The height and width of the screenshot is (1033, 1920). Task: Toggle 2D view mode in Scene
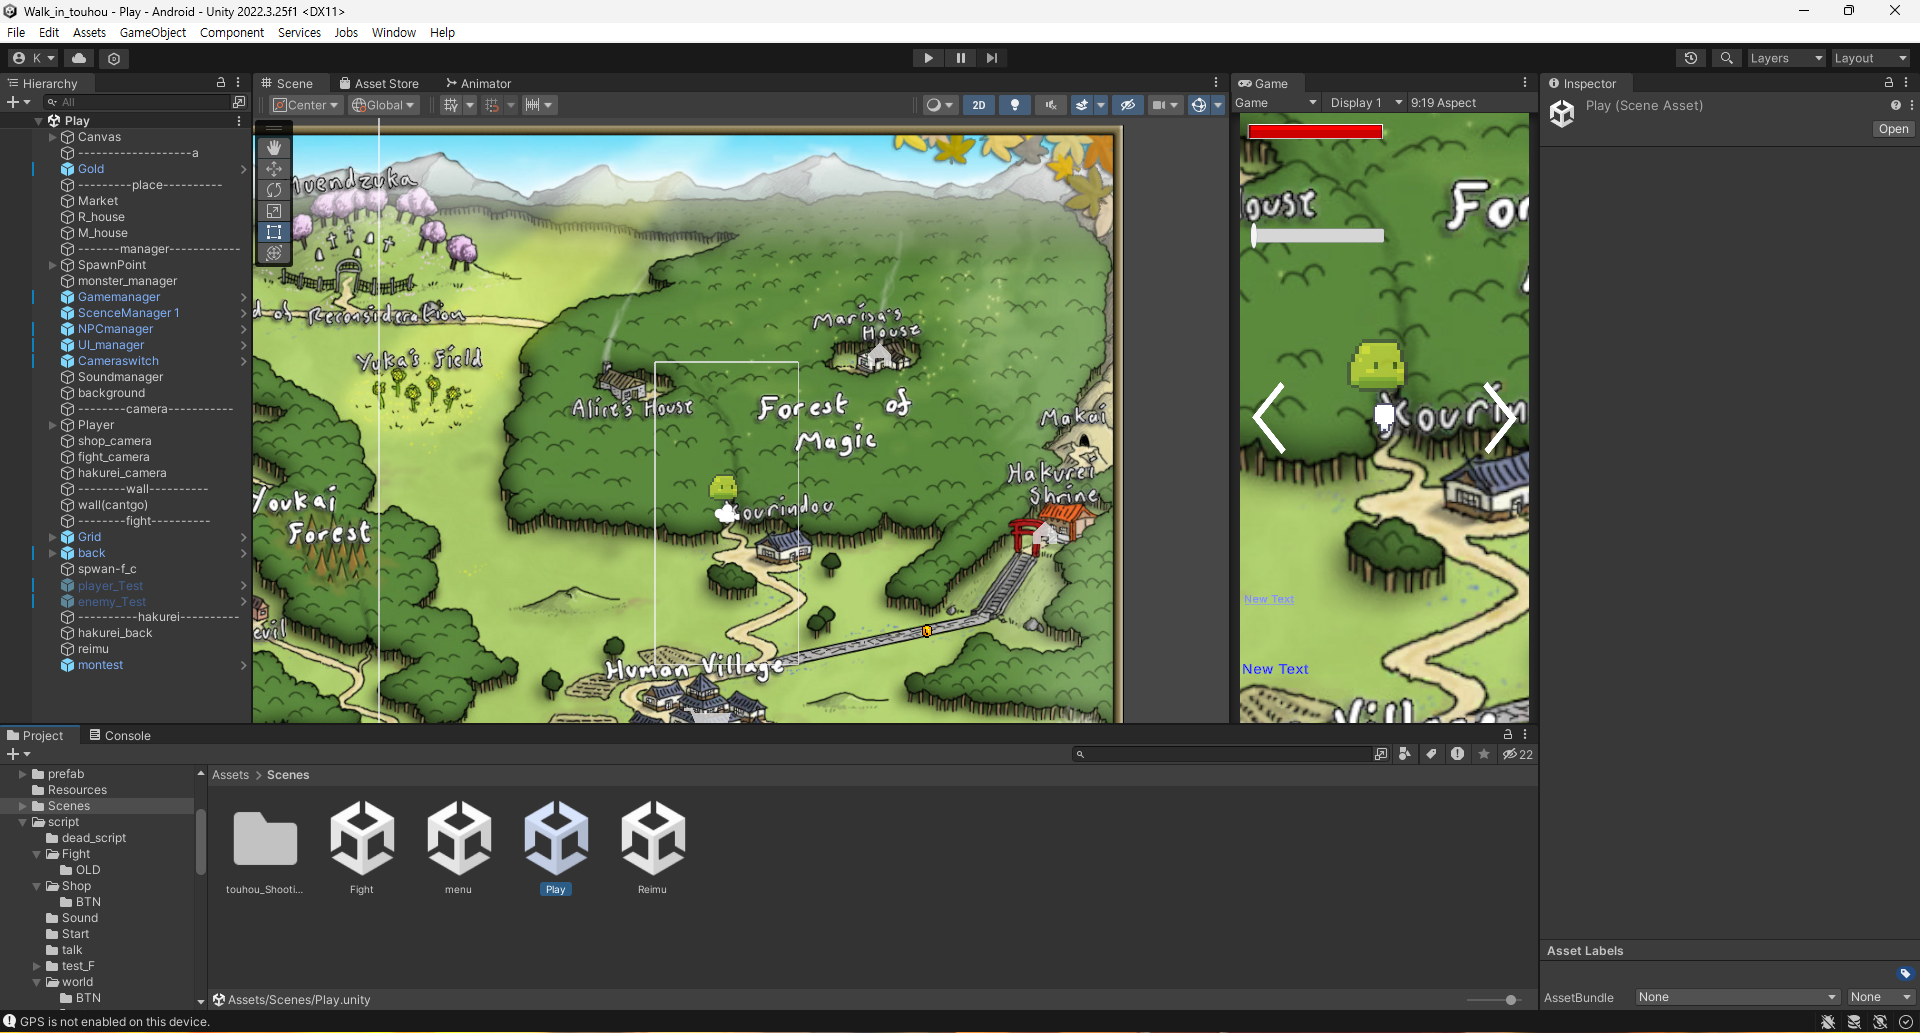pyautogui.click(x=979, y=105)
